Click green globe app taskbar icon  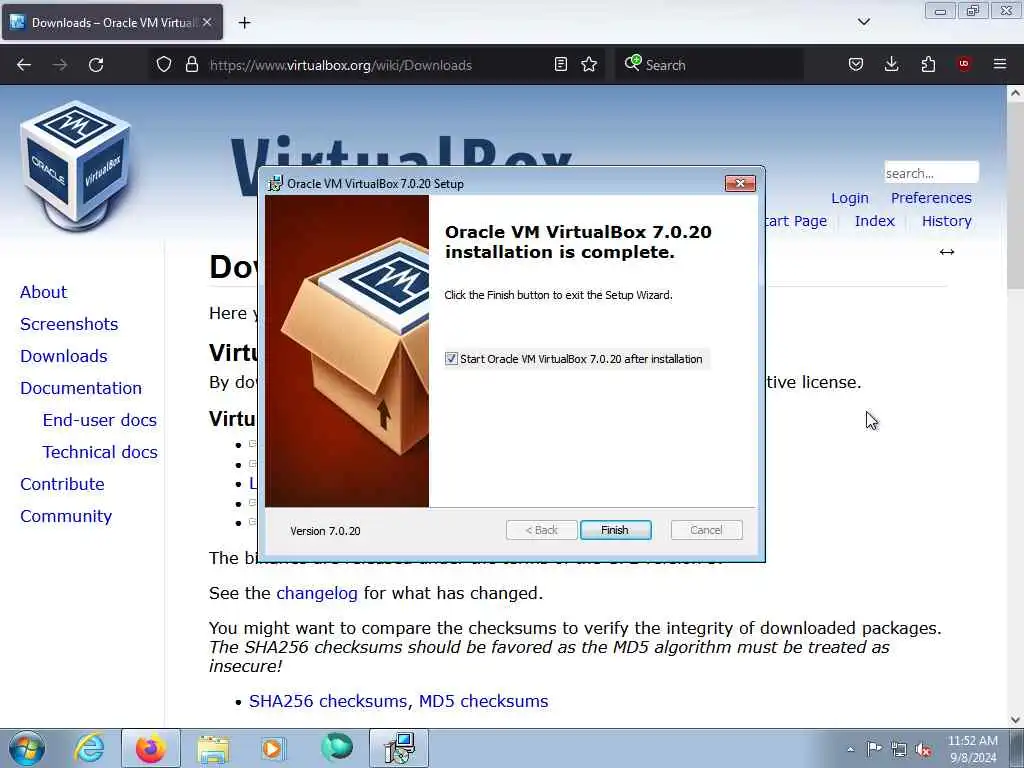tap(337, 748)
